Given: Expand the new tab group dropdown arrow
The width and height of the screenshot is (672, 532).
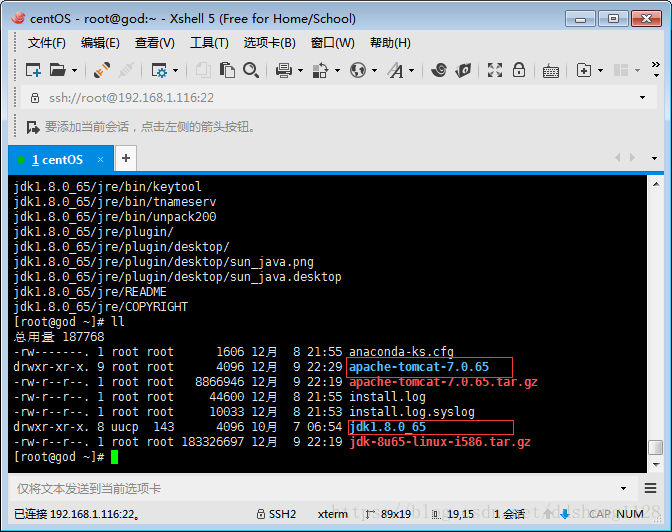Looking at the screenshot, I should click(x=600, y=70).
